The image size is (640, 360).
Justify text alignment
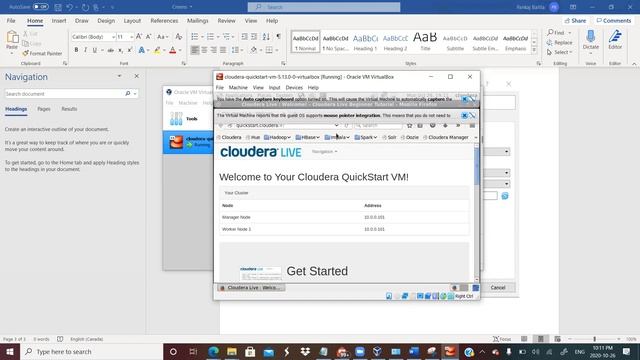(223, 50)
